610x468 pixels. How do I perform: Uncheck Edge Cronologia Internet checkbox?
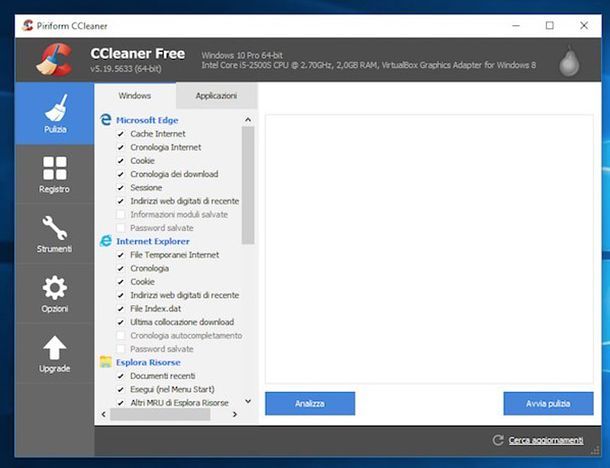pos(121,147)
